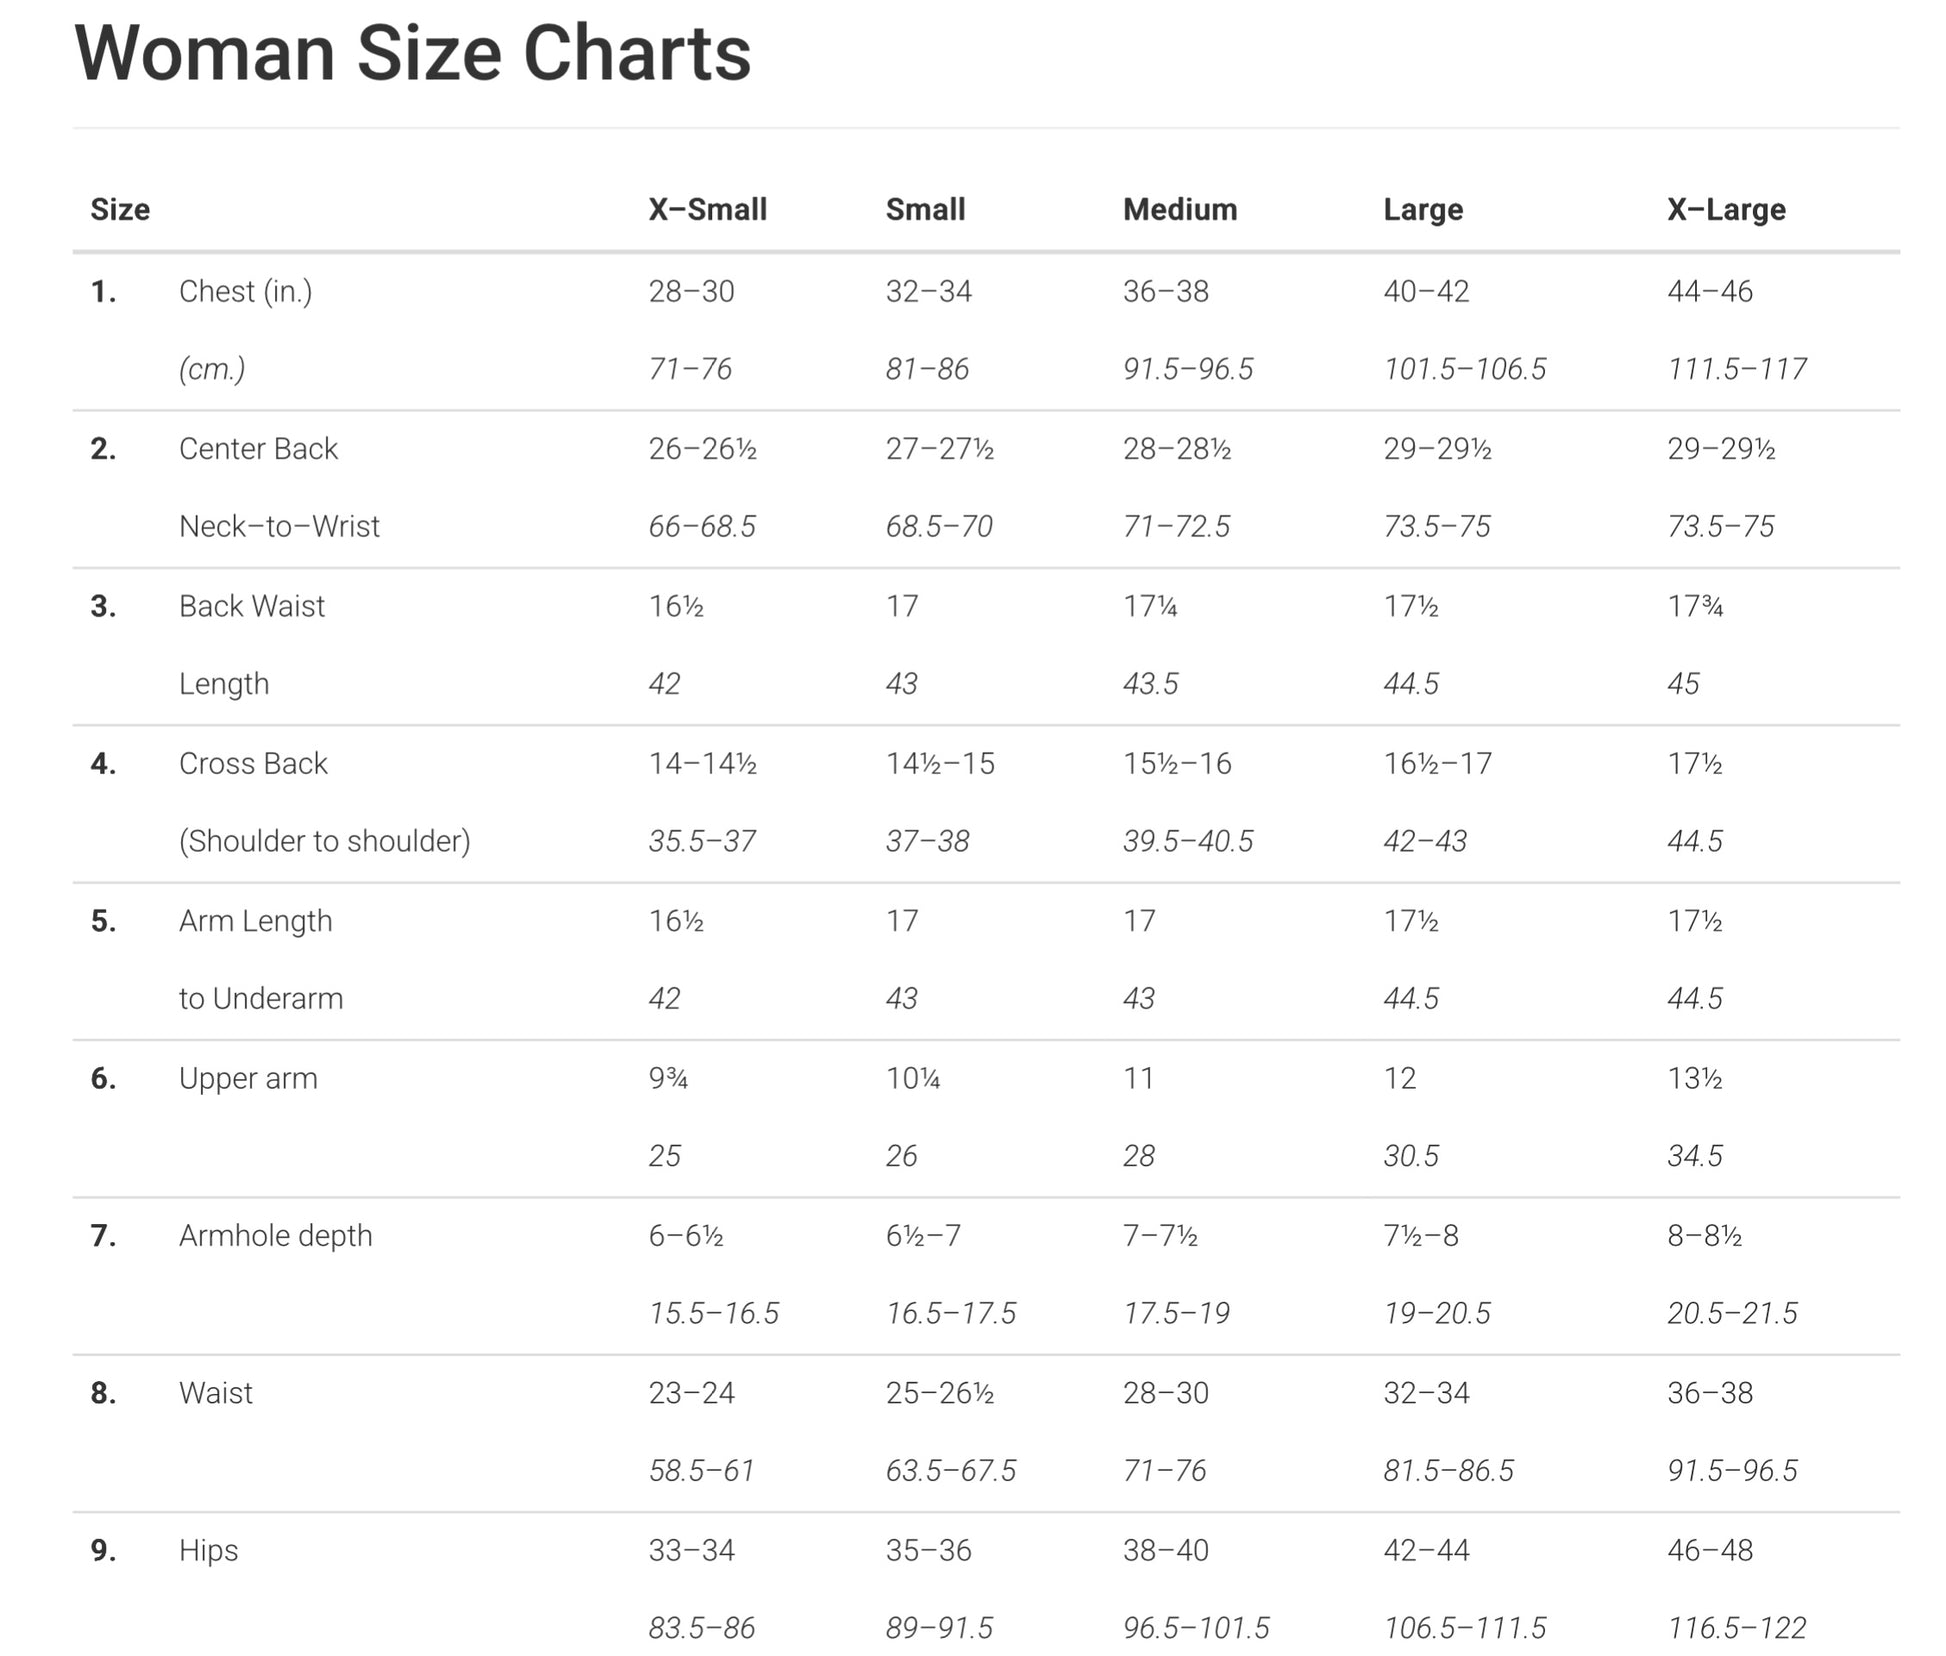Screen dimensions: 1946x1656
Task: Click the Waist row label
Action: point(215,1392)
